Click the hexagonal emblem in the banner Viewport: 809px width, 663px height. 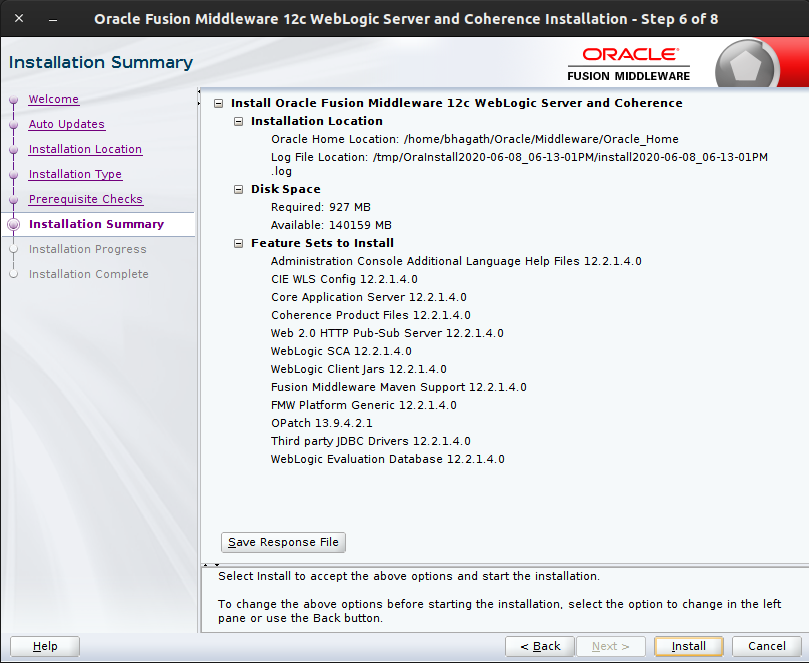pyautogui.click(x=749, y=62)
